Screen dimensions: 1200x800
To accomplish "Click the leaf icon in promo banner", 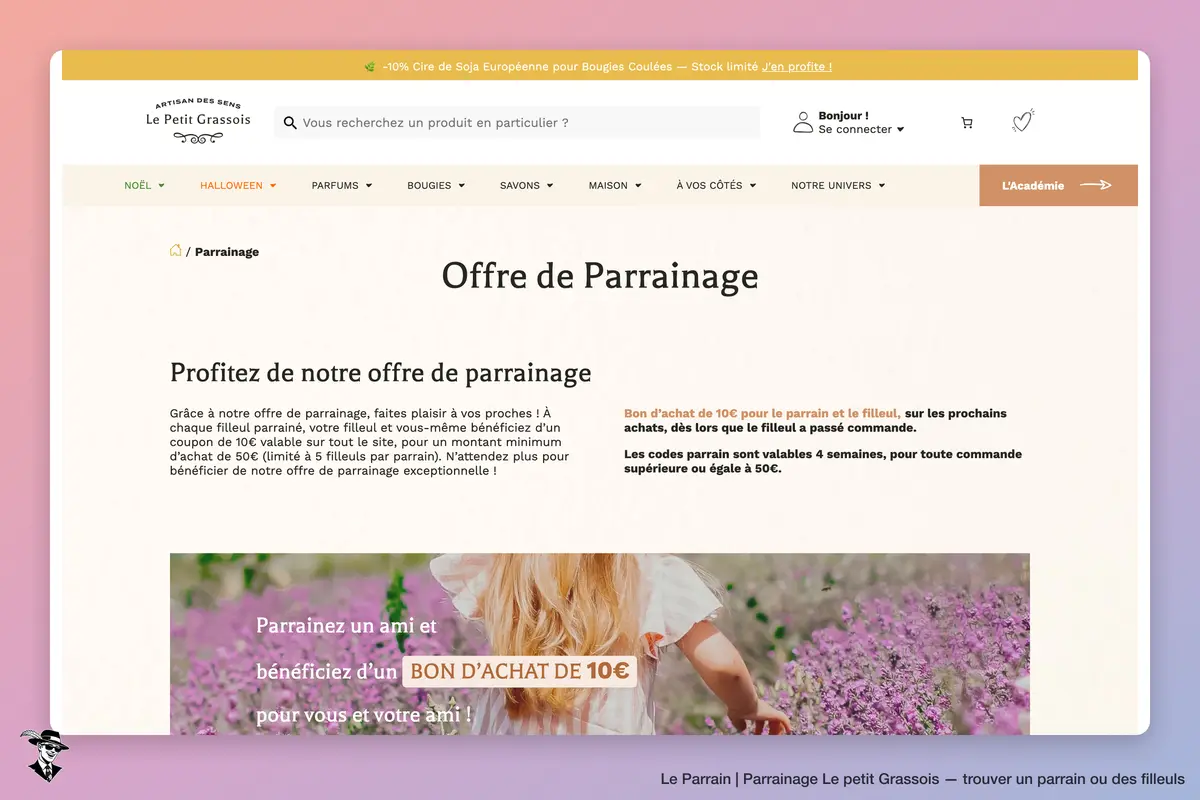I will point(370,67).
